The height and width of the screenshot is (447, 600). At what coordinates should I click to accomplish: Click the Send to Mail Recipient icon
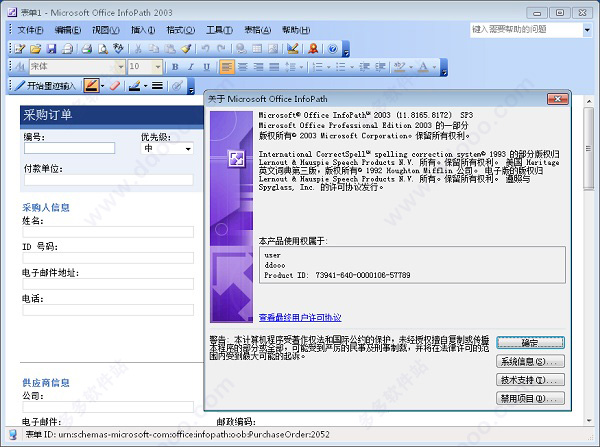[67, 49]
